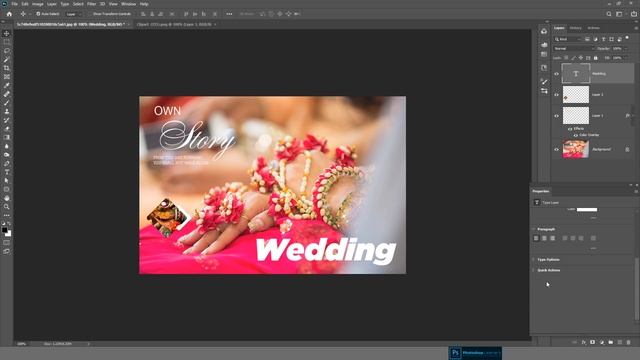Enable Show Transform Controls checkbox
Viewport: 640px width, 360px height.
tap(91, 14)
